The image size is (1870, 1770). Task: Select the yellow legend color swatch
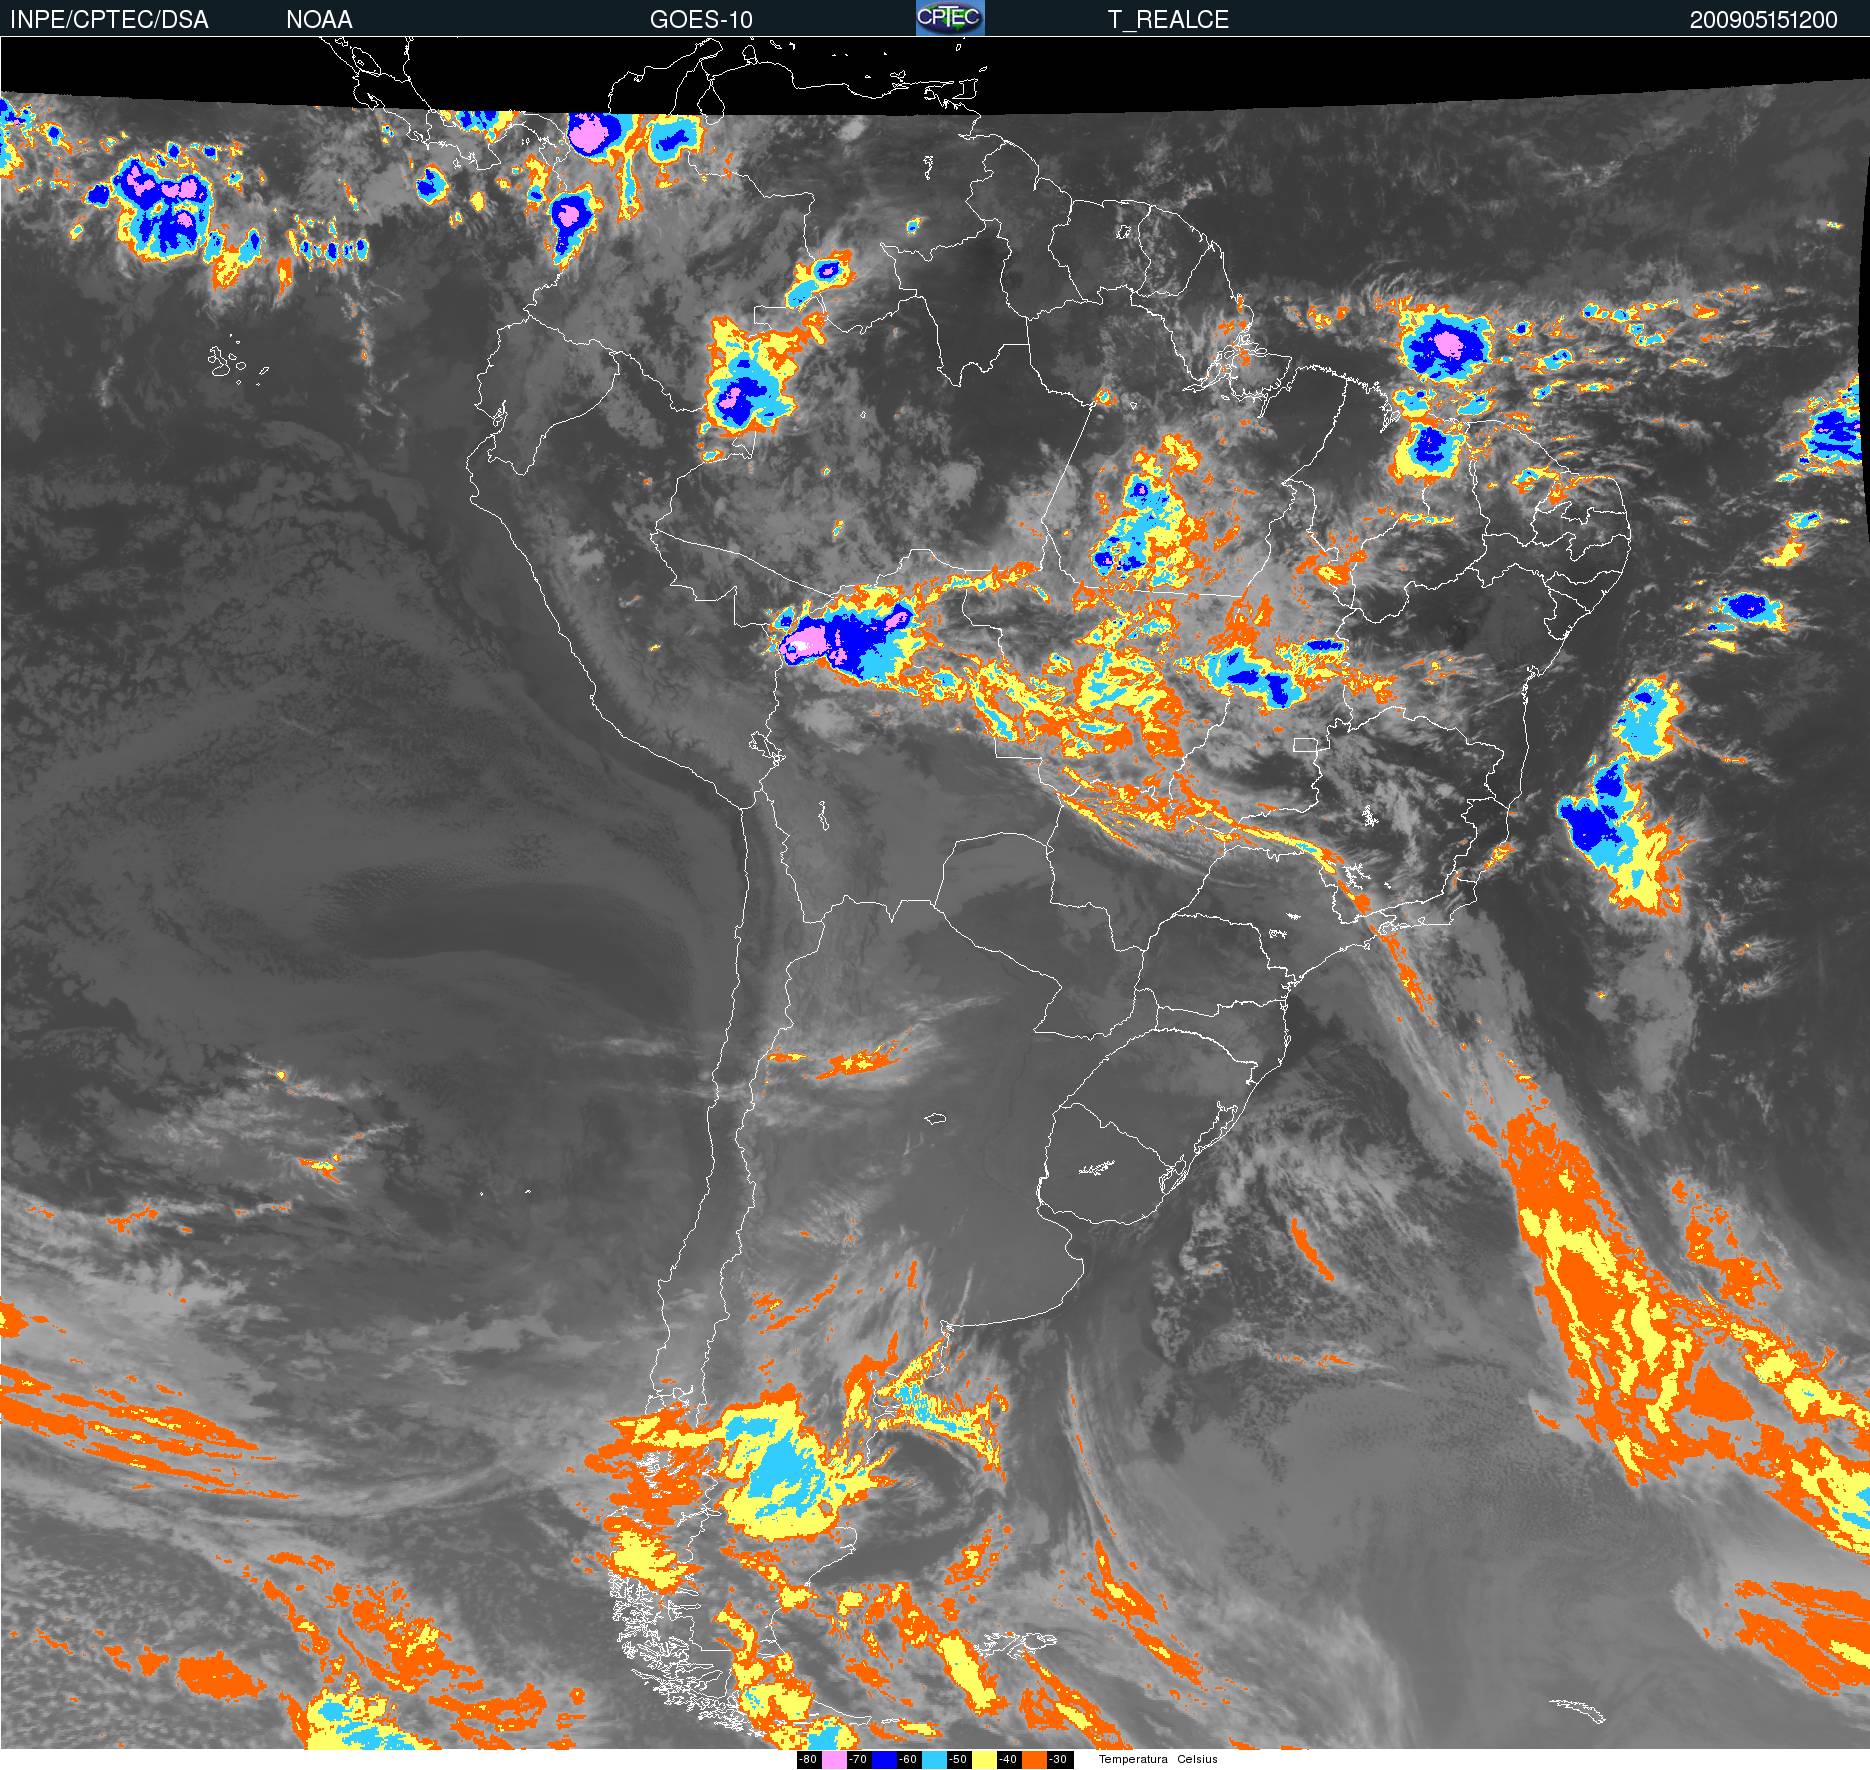coord(984,1760)
